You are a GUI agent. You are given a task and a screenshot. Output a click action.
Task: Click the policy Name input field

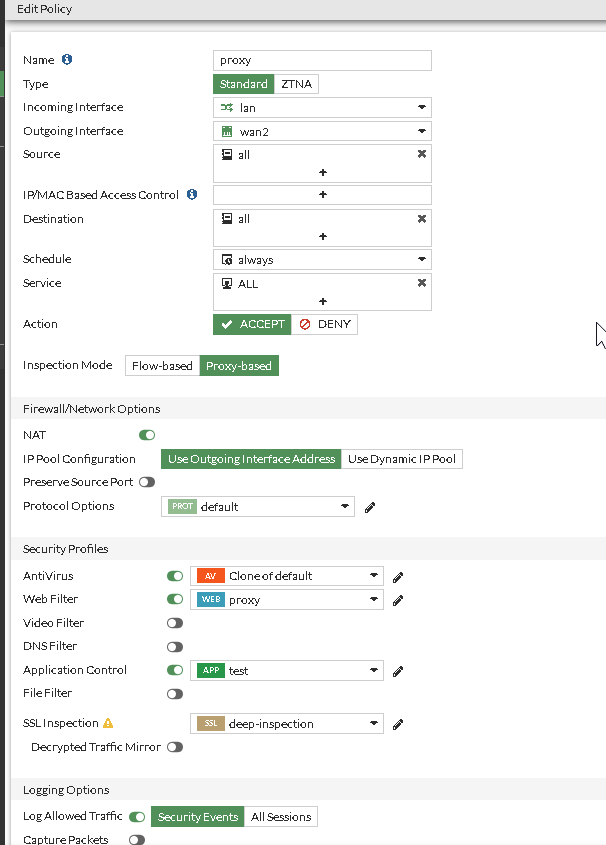(x=322, y=60)
